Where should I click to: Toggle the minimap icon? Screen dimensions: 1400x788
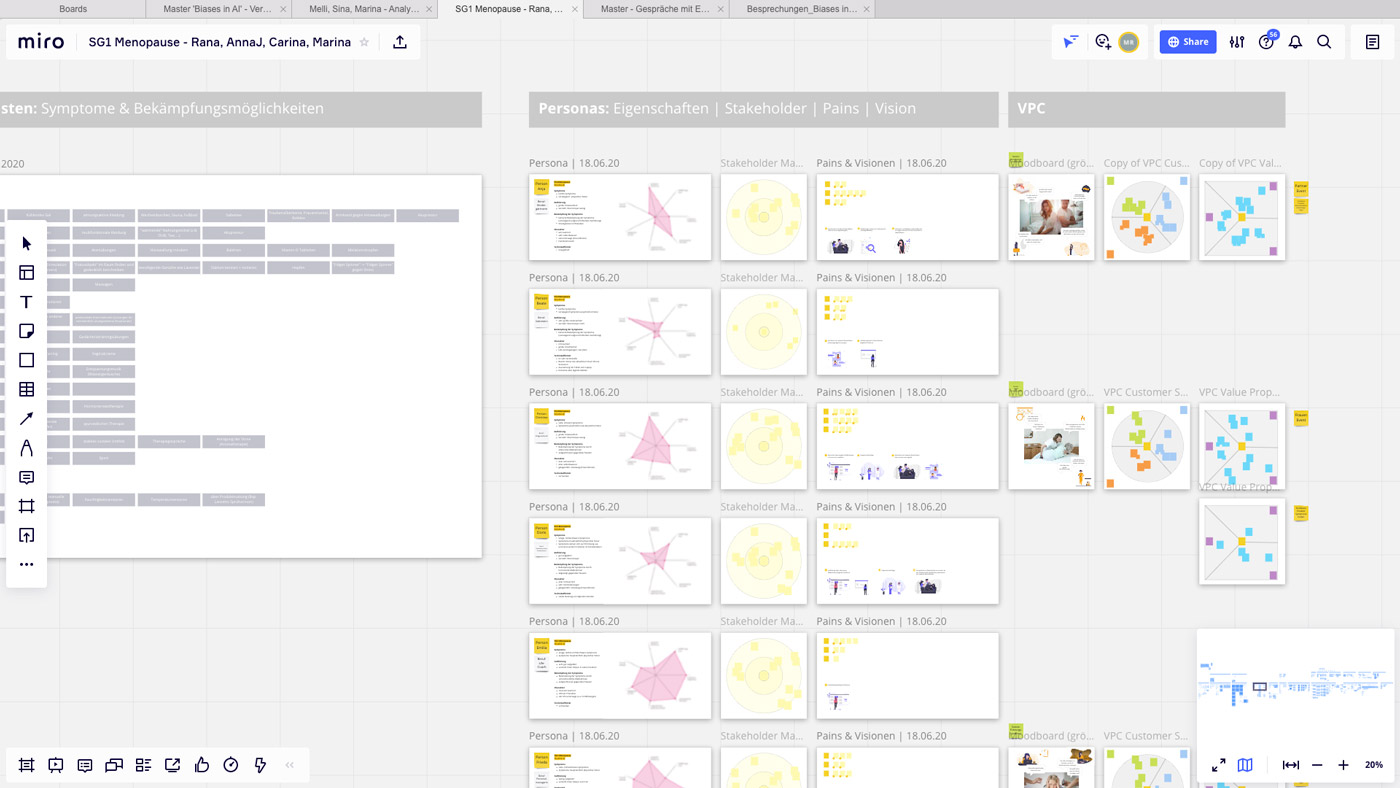pos(1245,765)
